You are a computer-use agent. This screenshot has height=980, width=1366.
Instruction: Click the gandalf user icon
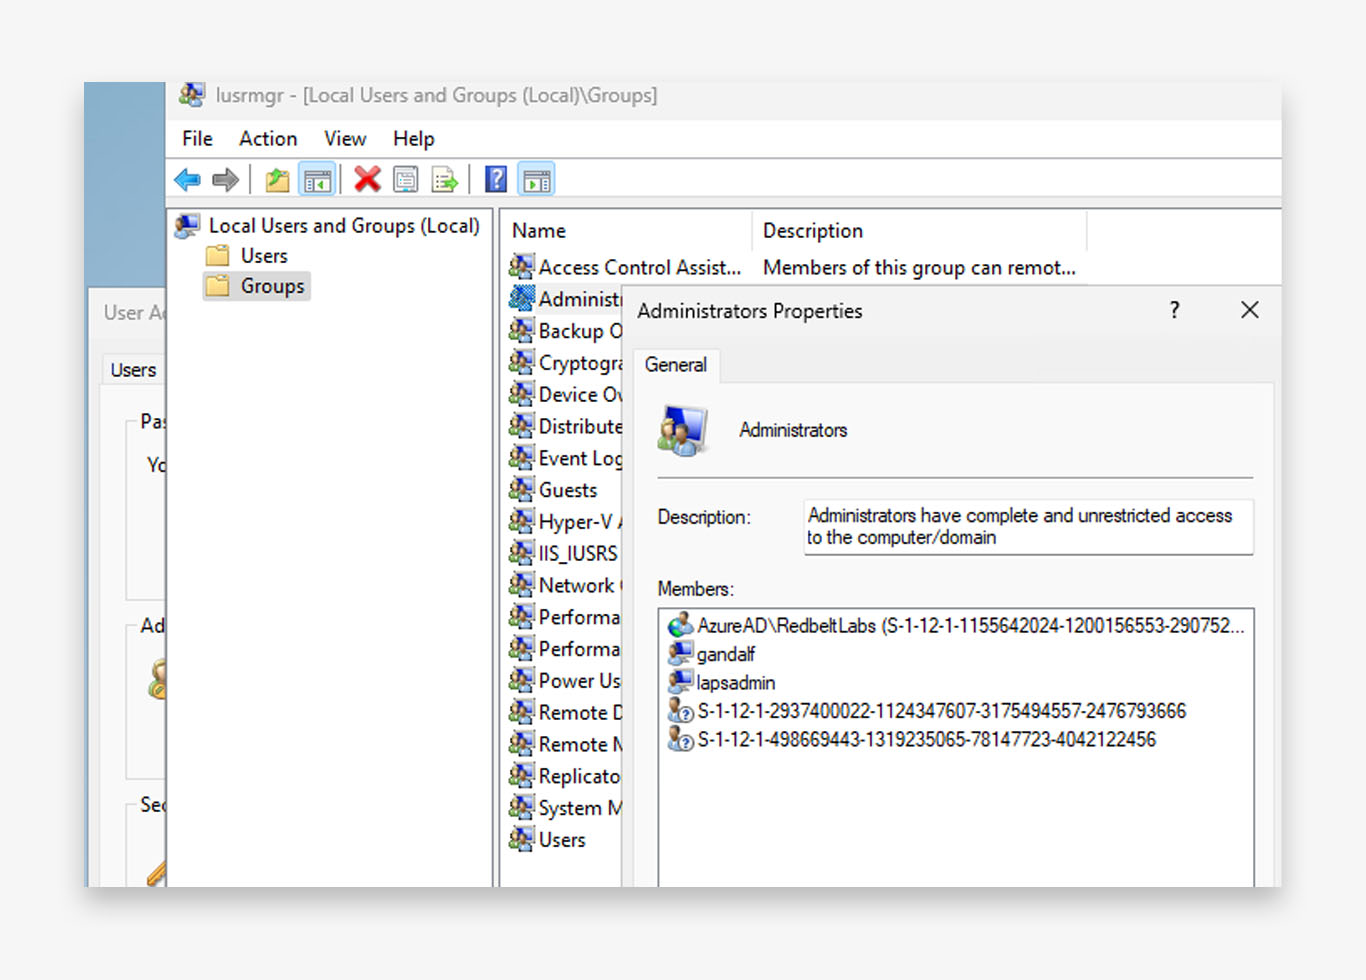681,654
